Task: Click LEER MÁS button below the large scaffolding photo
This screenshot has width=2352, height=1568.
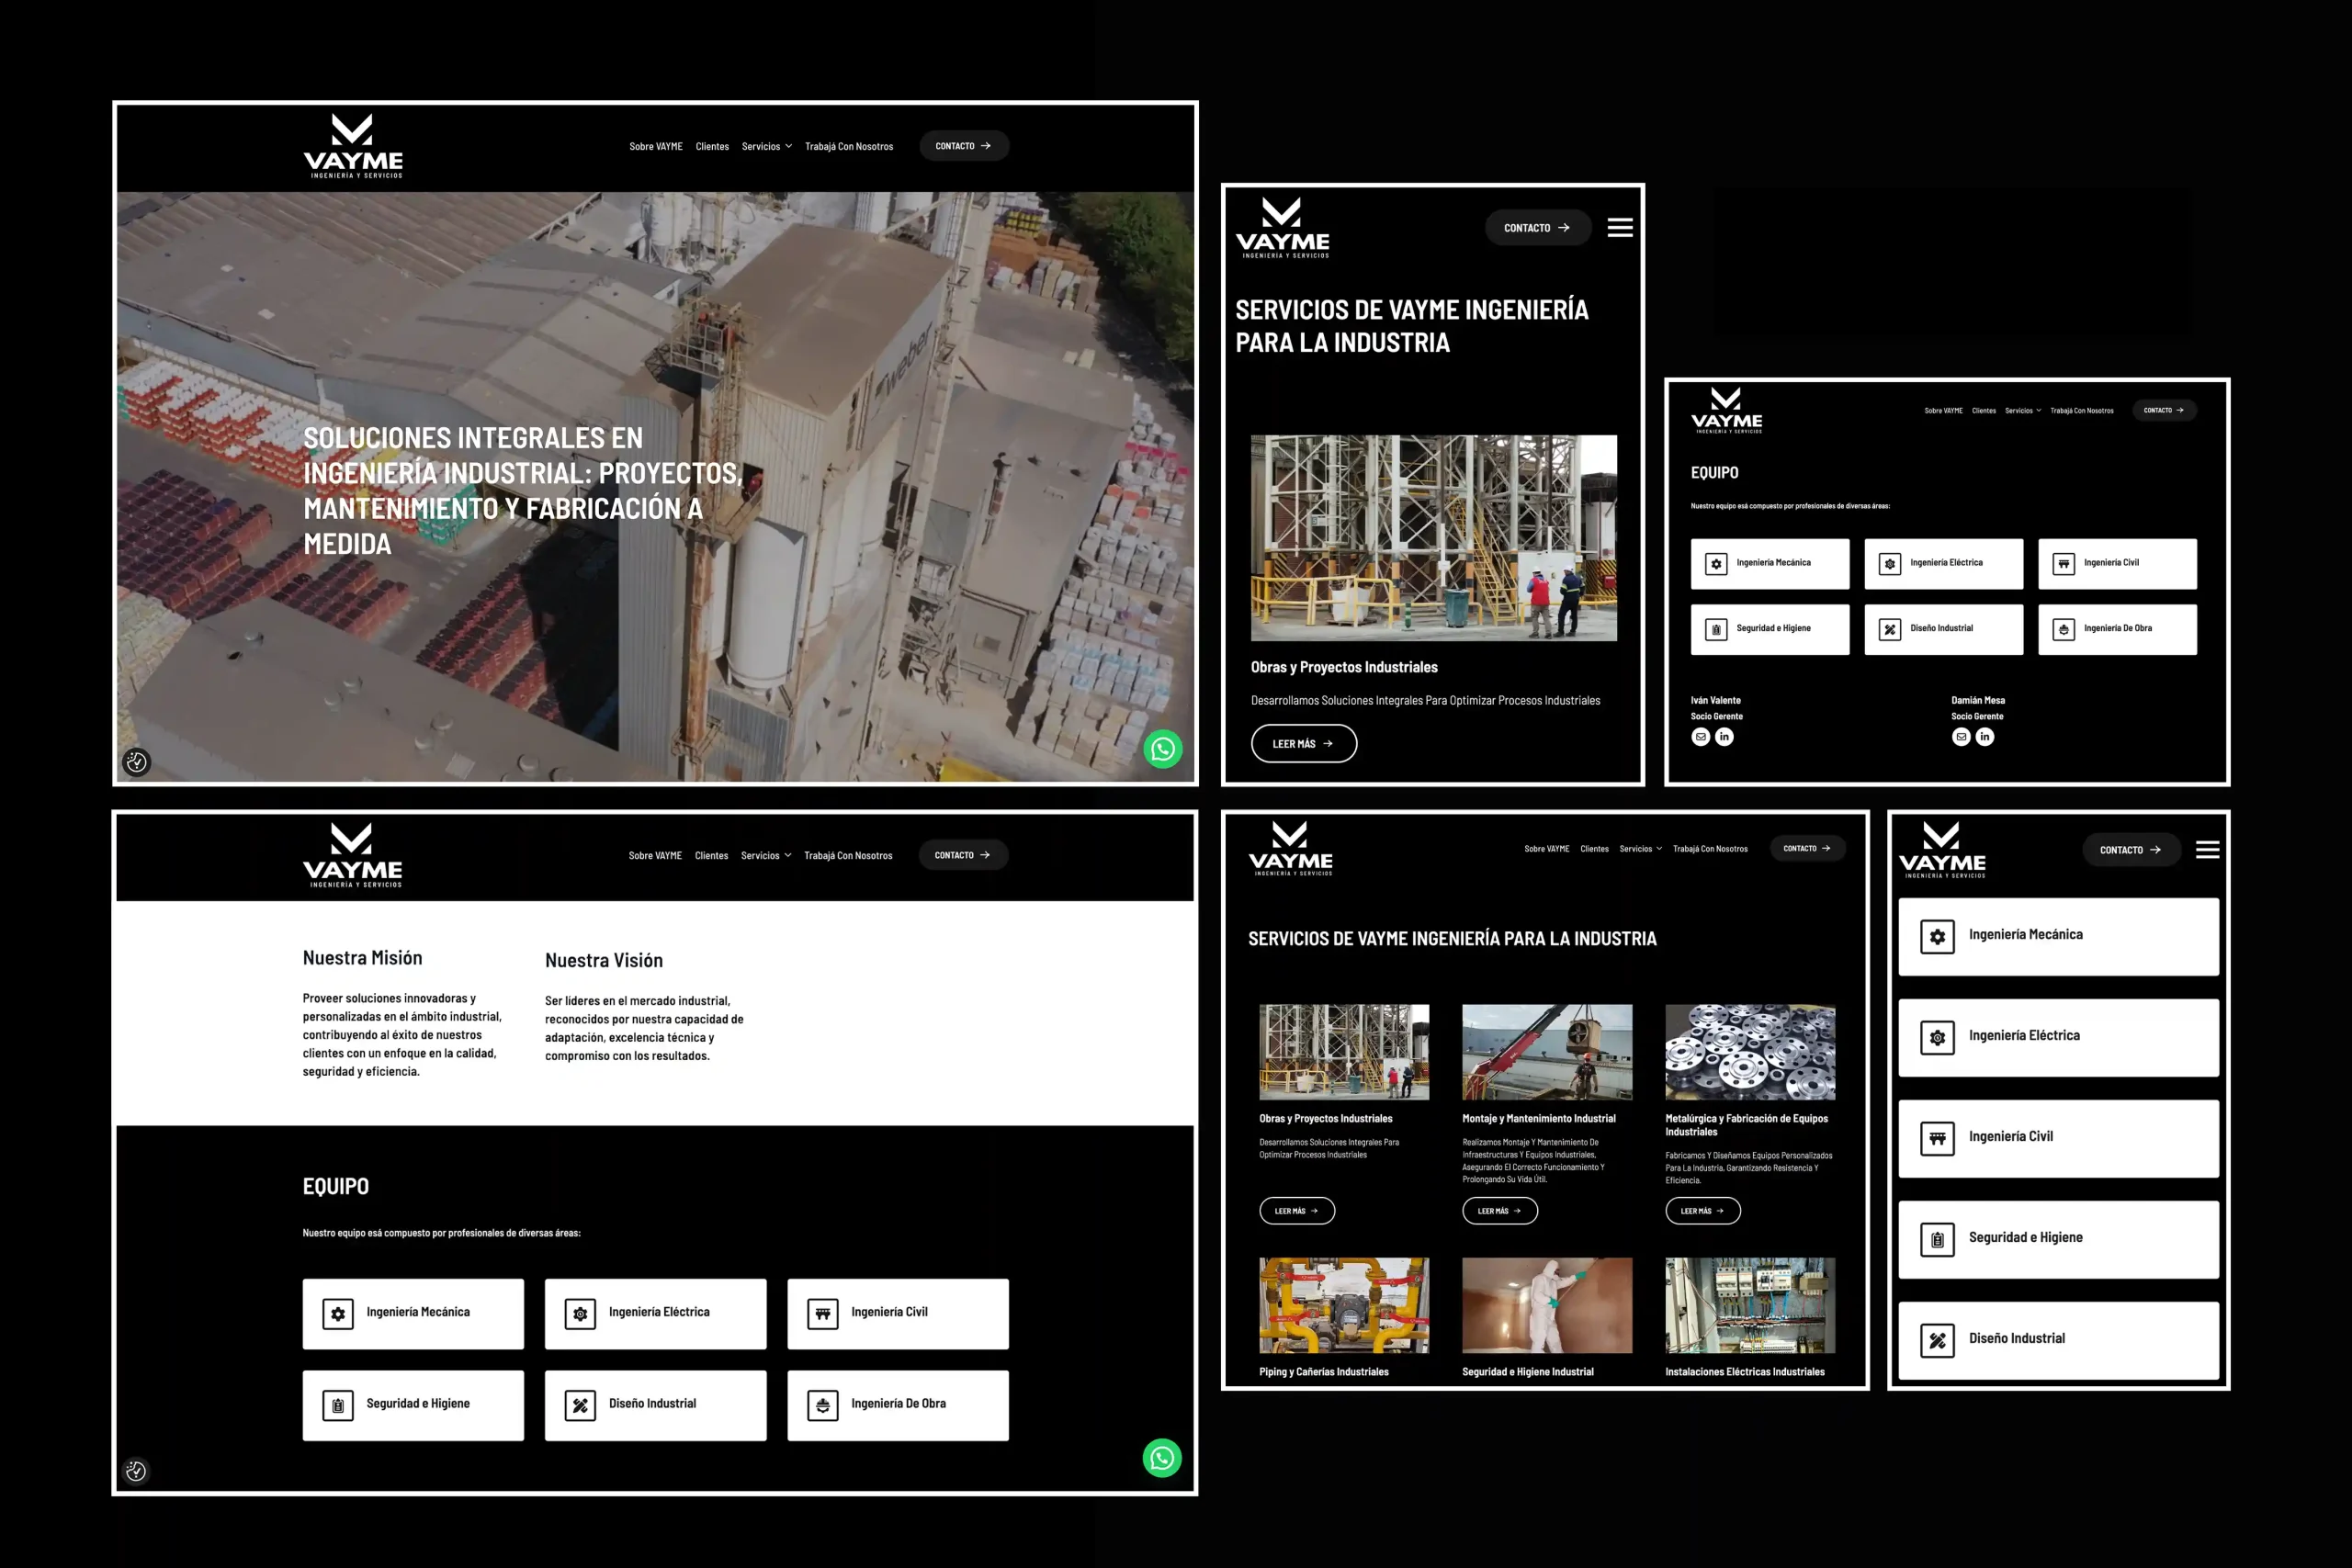Action: click(x=1303, y=744)
